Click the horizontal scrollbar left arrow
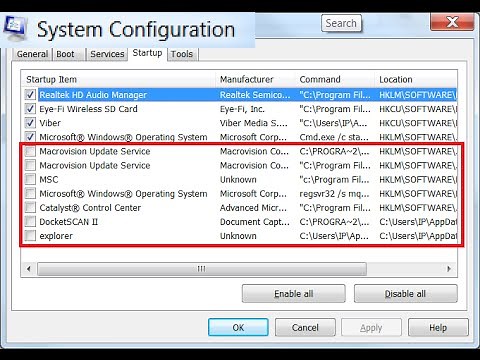 pyautogui.click(x=29, y=269)
